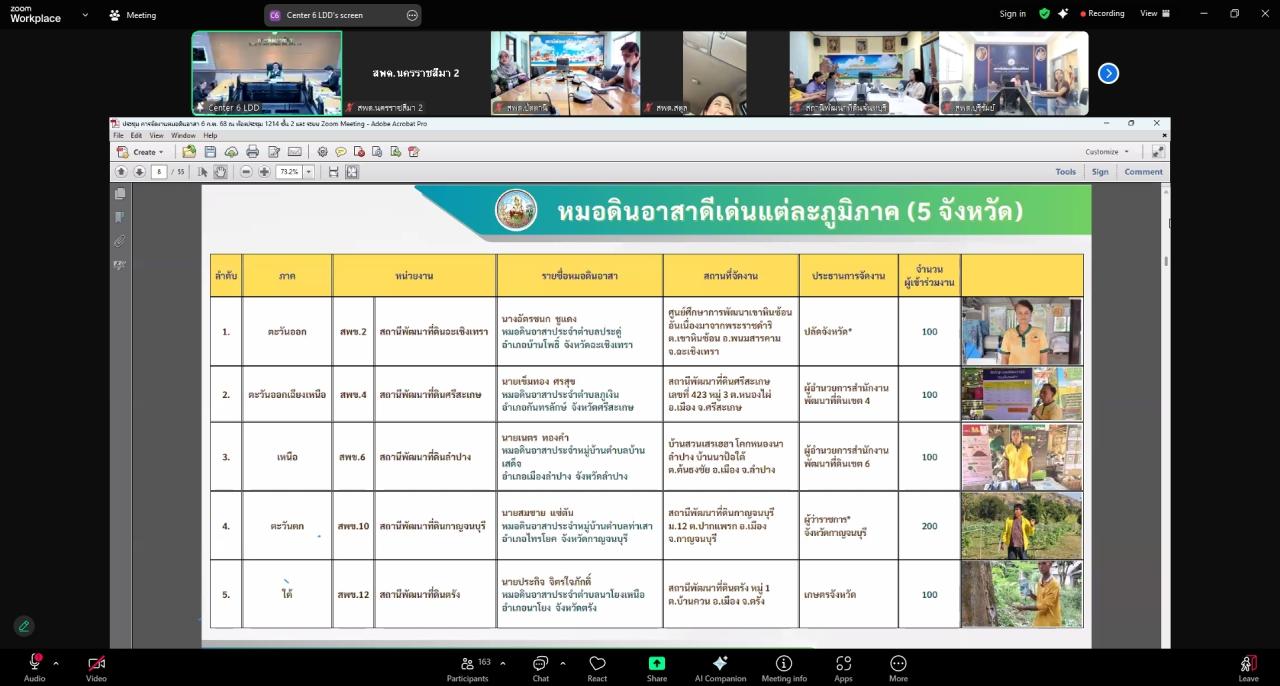Open the File menu in Acrobat
This screenshot has width=1280, height=686.
point(117,135)
